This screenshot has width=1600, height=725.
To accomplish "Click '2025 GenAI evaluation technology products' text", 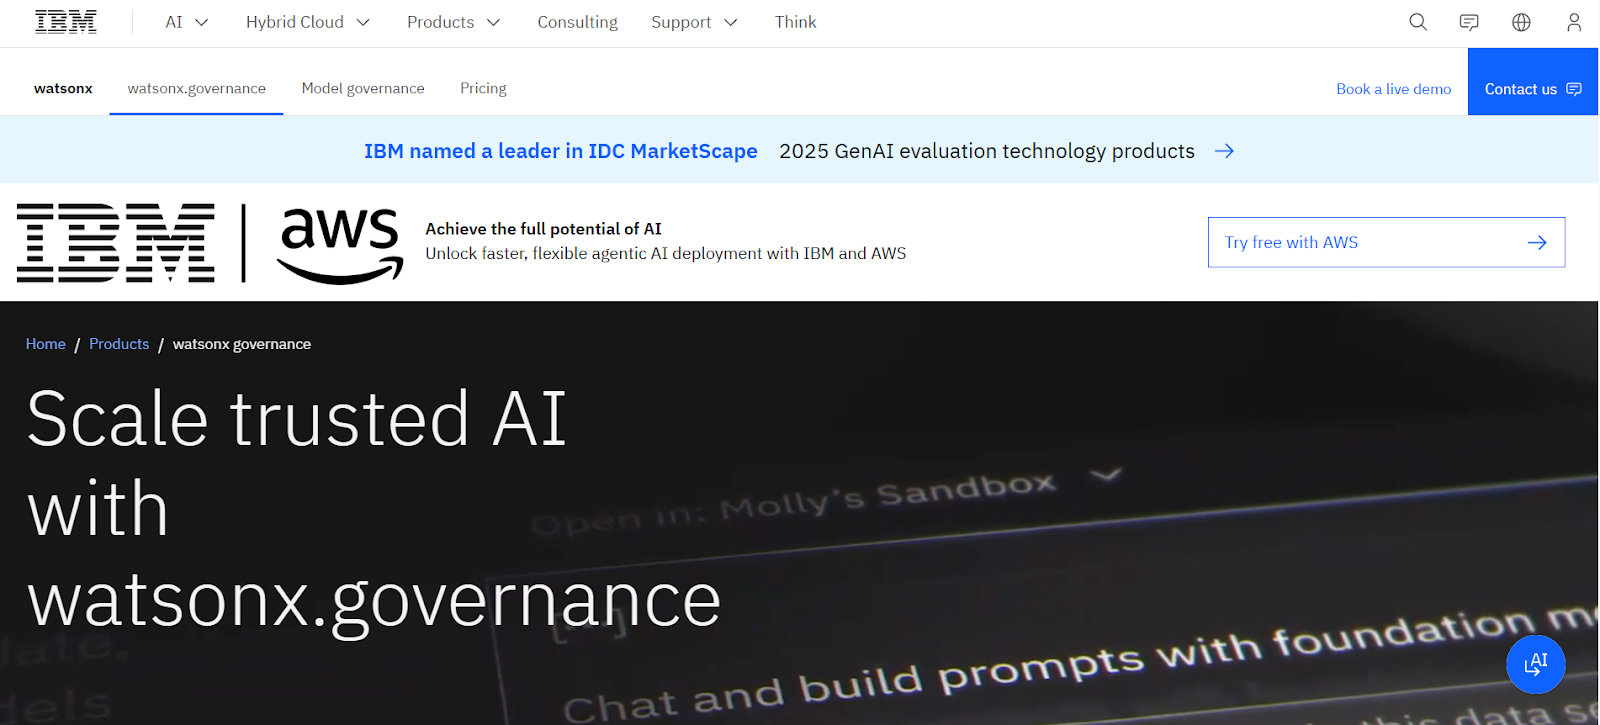I will pos(987,151).
